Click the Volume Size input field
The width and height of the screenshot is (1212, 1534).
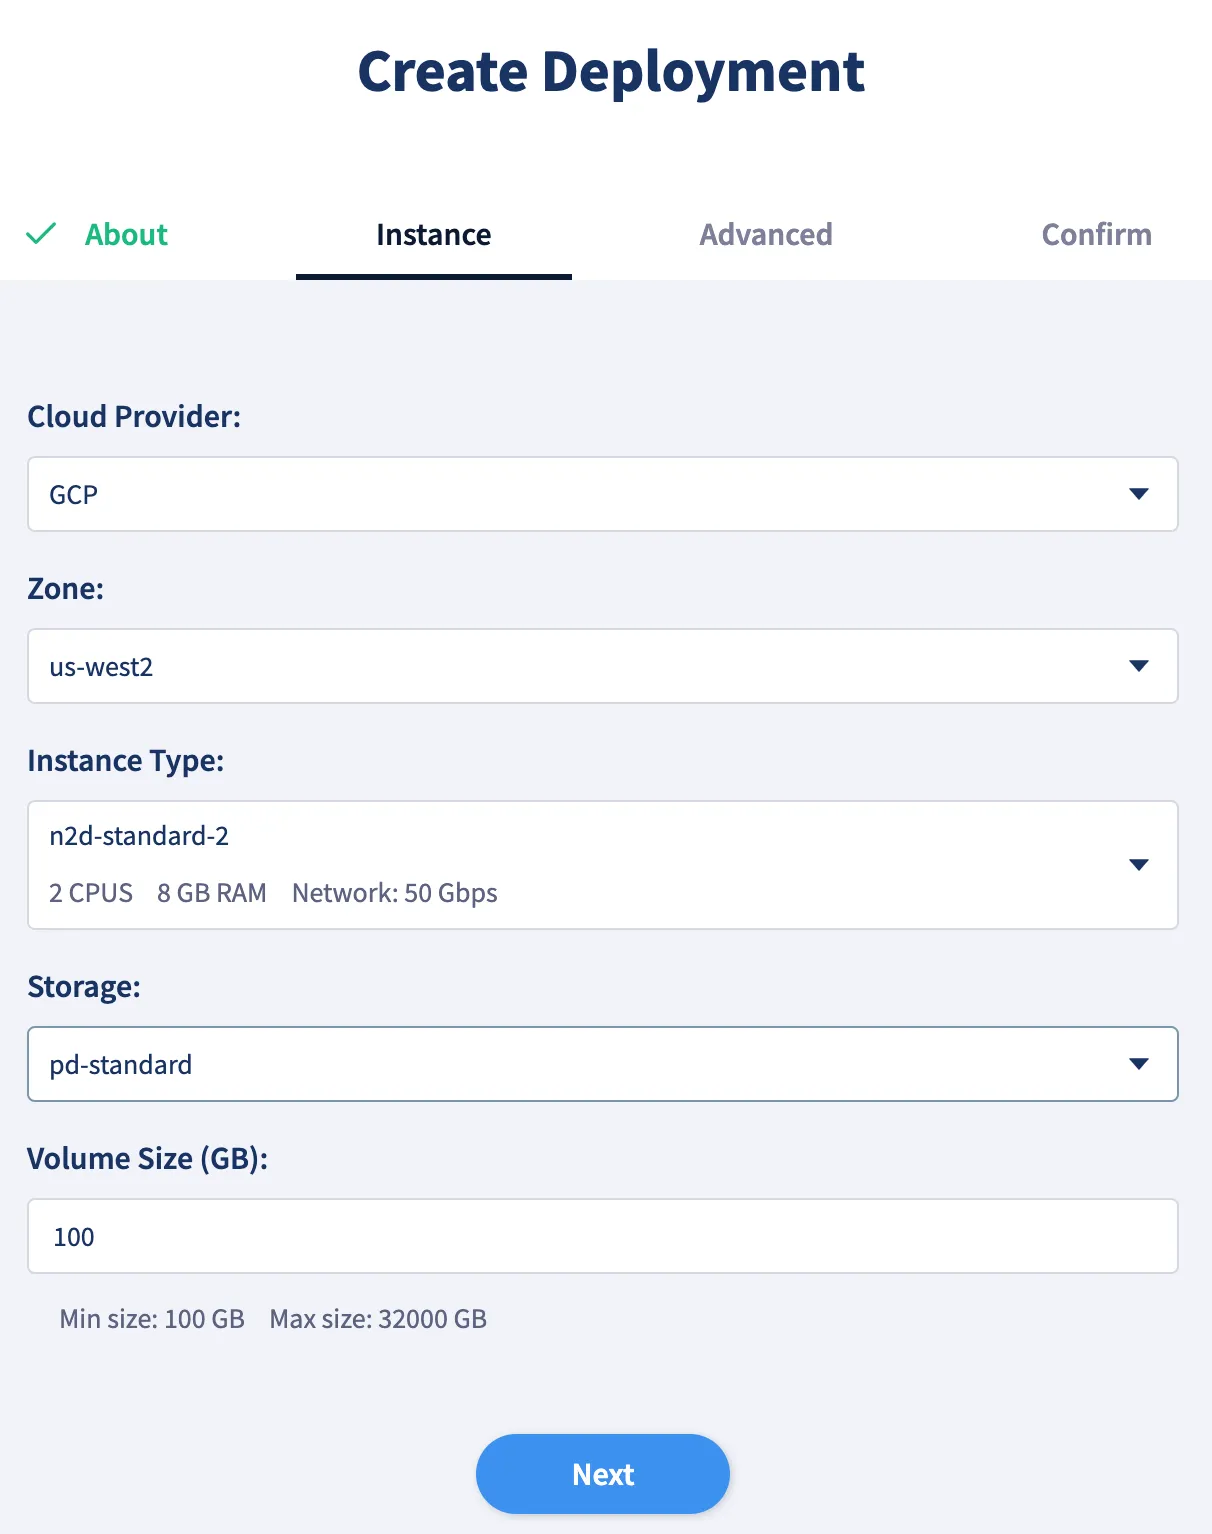point(603,1236)
